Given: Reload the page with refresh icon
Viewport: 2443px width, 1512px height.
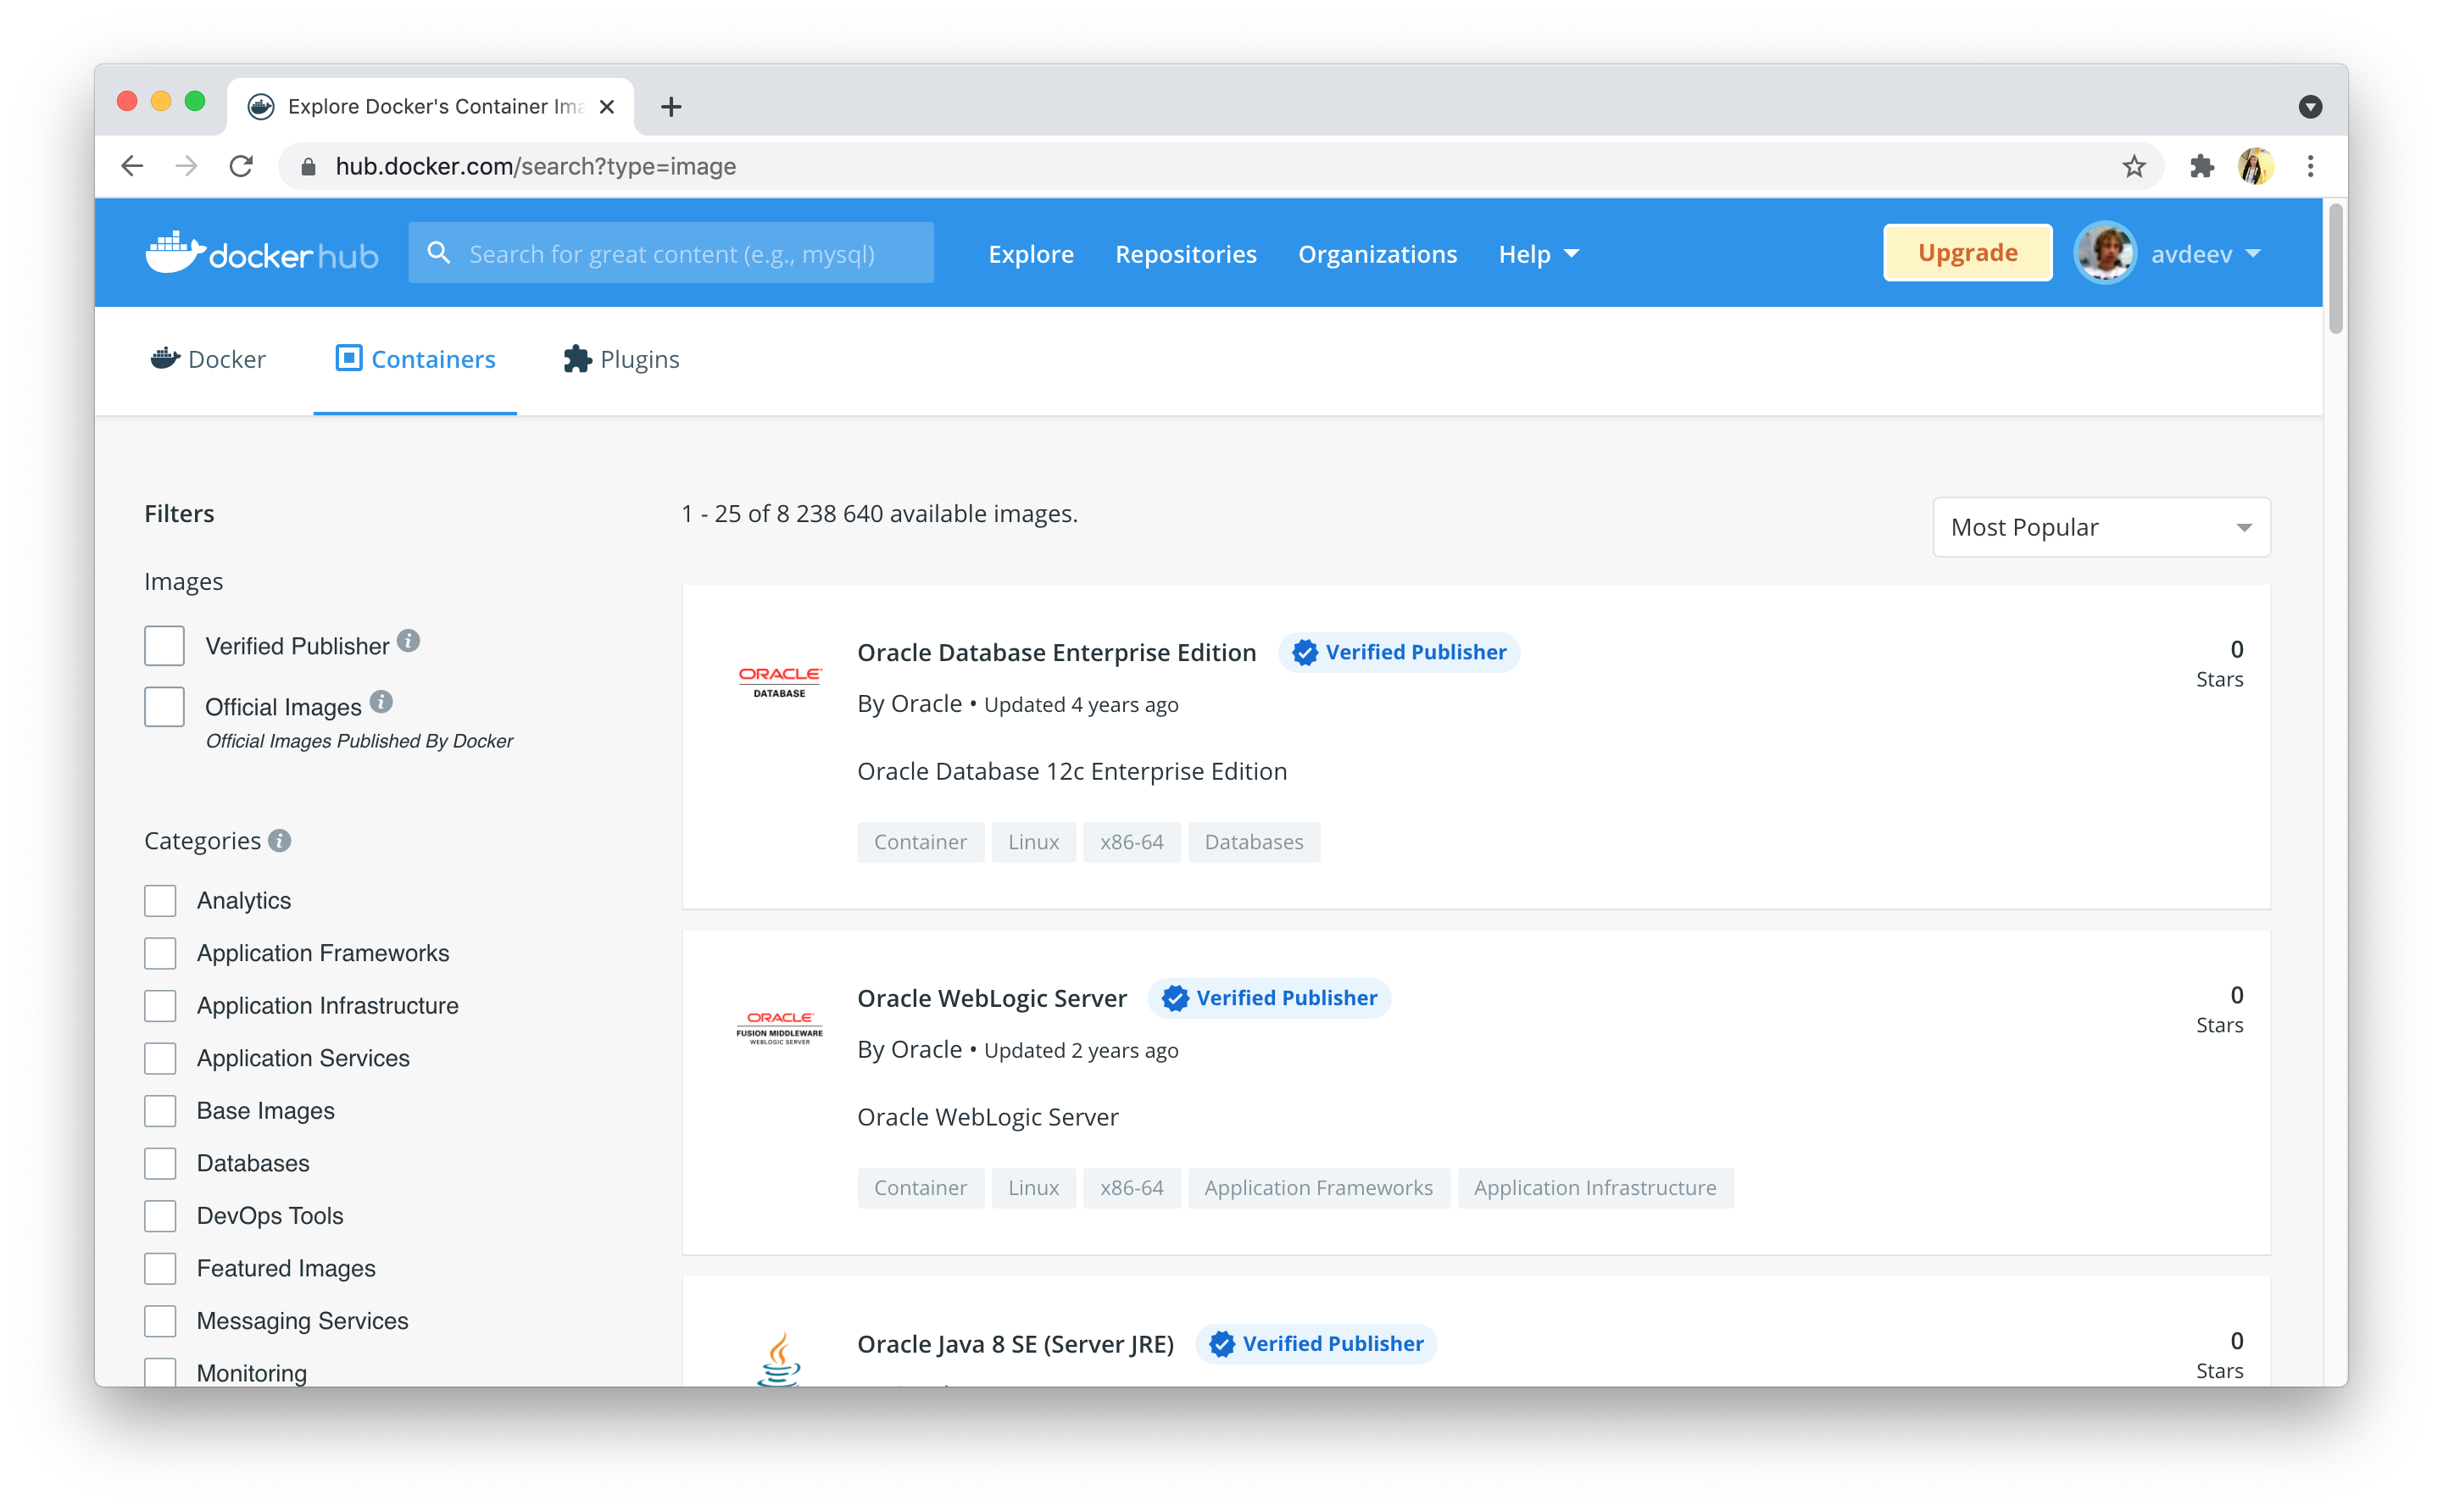Looking at the screenshot, I should pyautogui.click(x=241, y=166).
